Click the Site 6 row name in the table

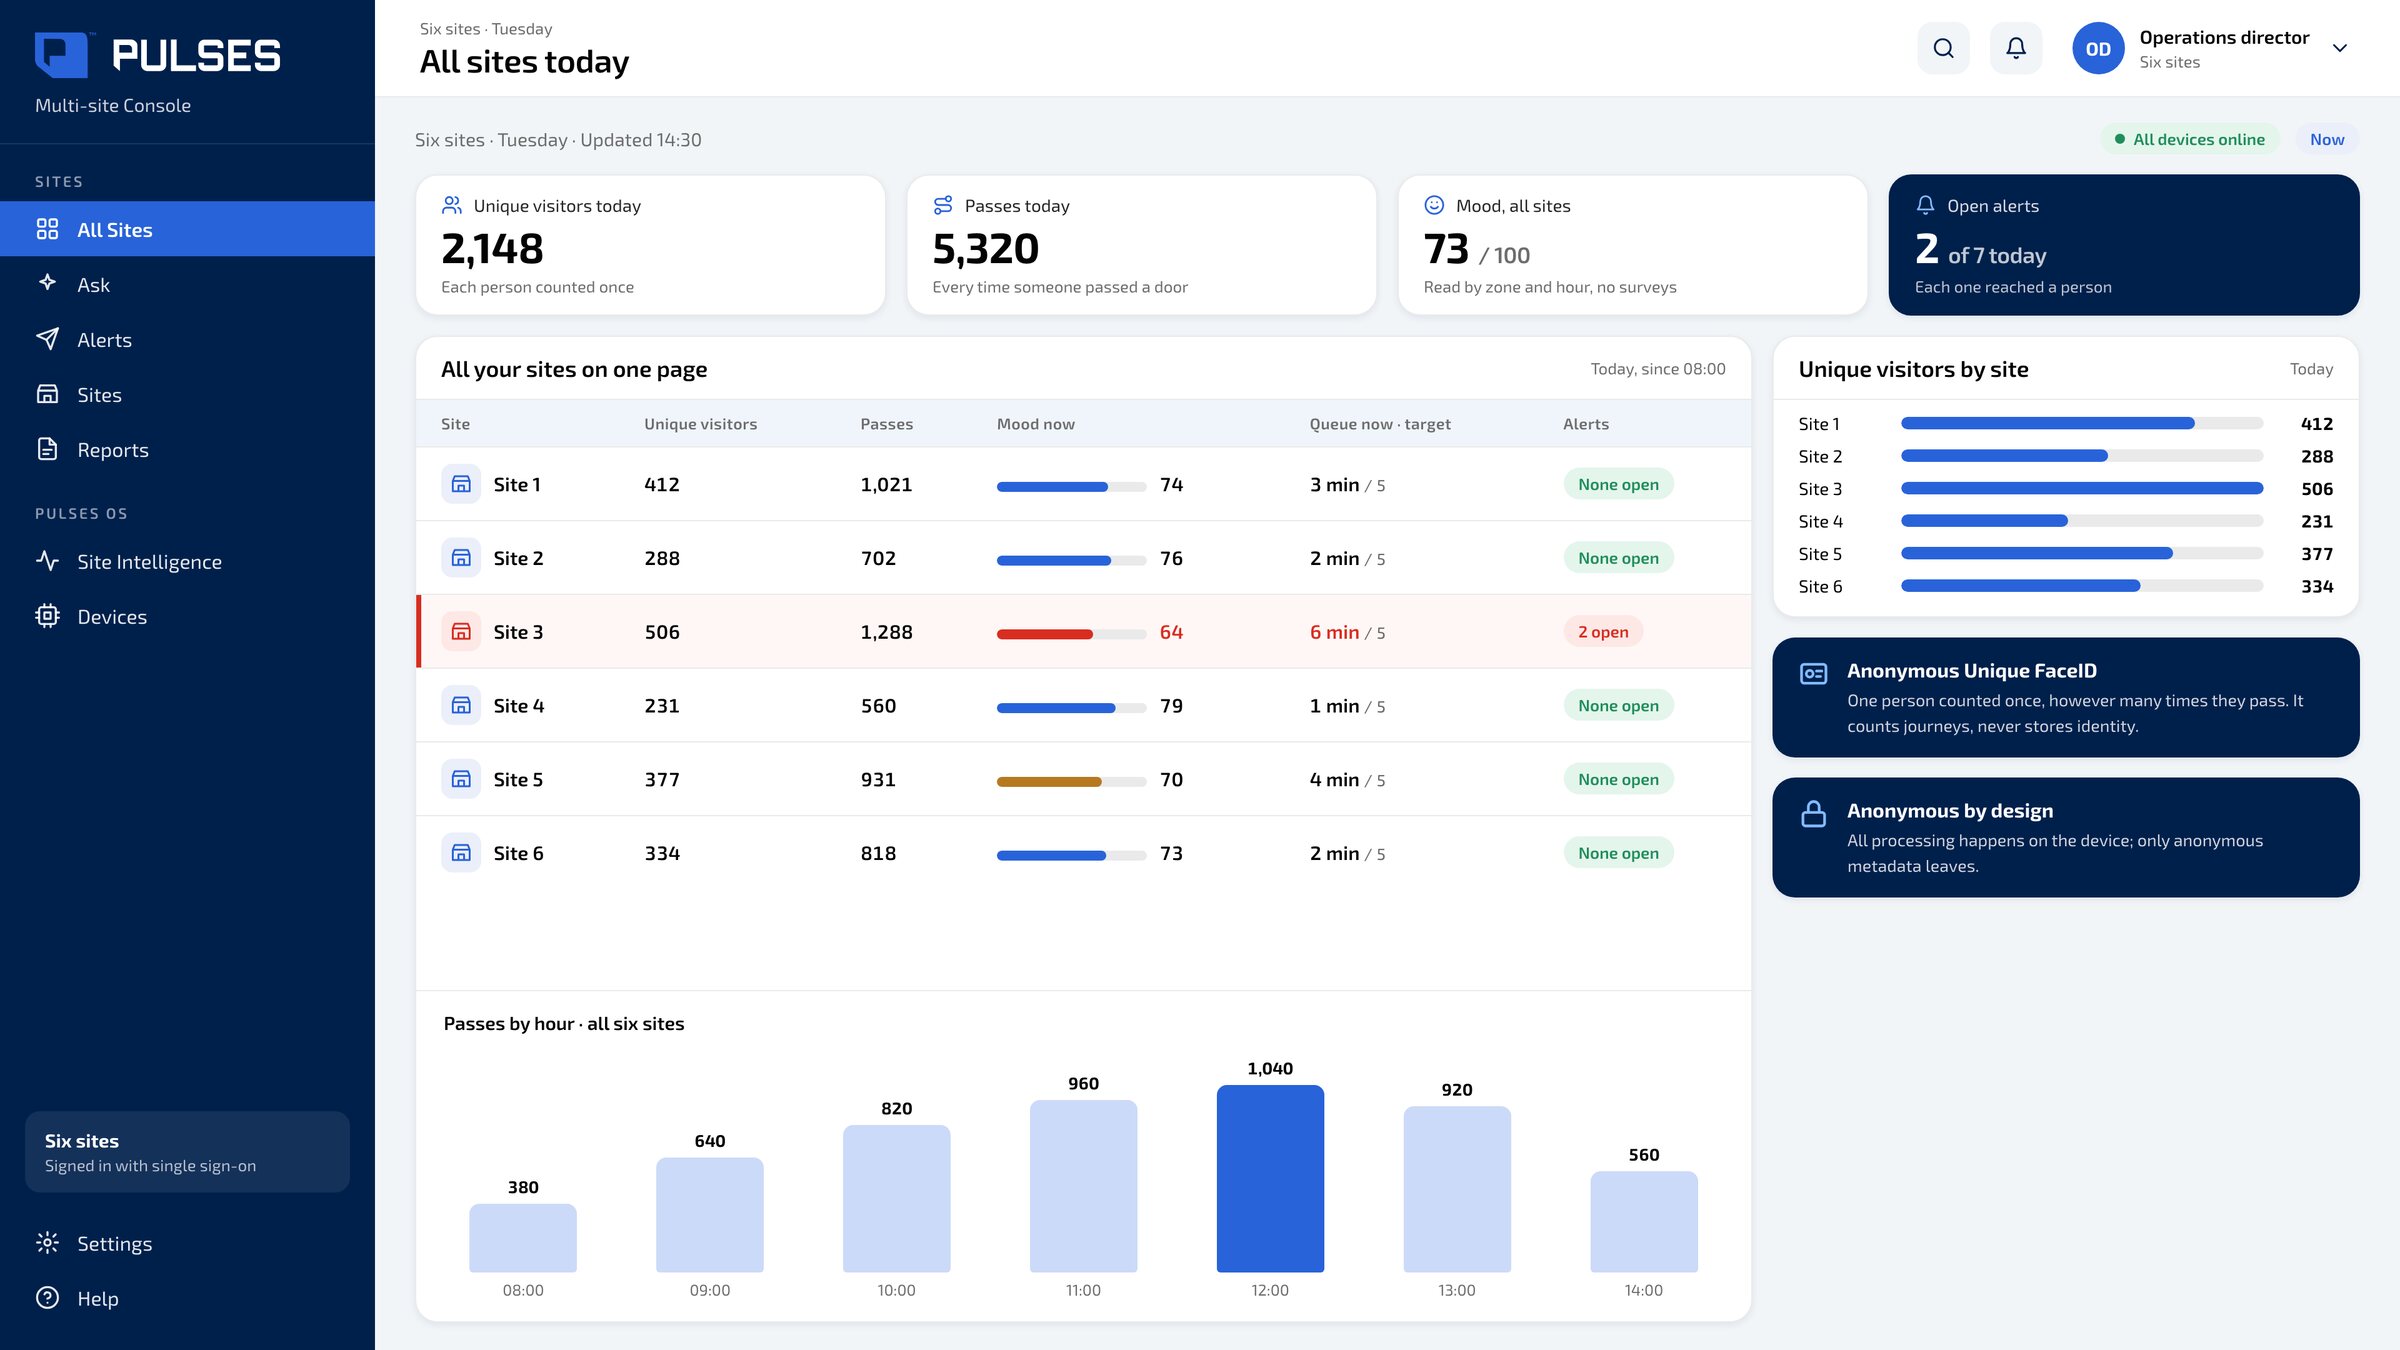tap(518, 853)
